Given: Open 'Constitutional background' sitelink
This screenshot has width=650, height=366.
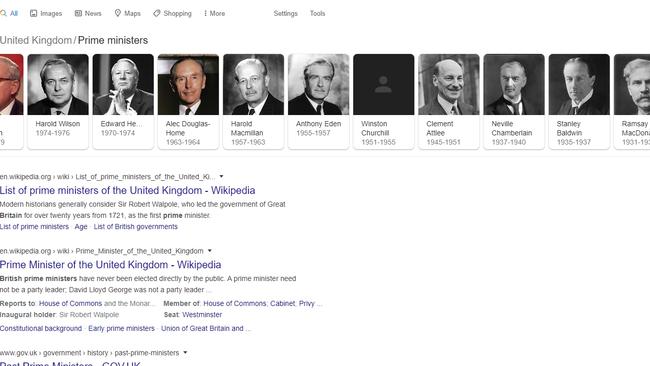Looking at the screenshot, I should tap(41, 328).
